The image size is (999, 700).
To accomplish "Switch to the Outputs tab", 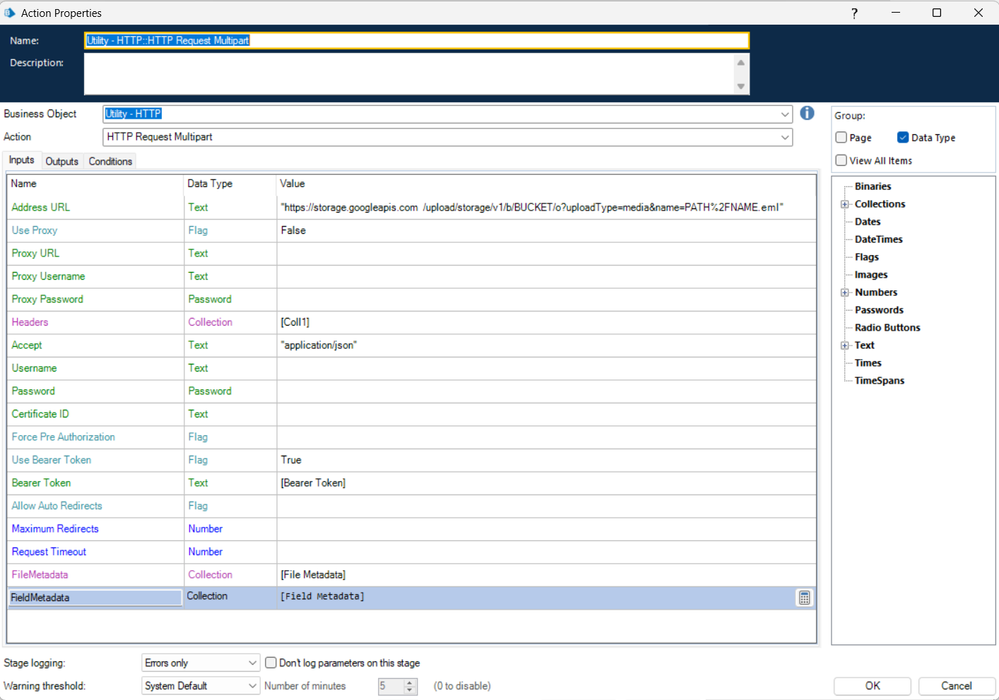I will pos(62,161).
